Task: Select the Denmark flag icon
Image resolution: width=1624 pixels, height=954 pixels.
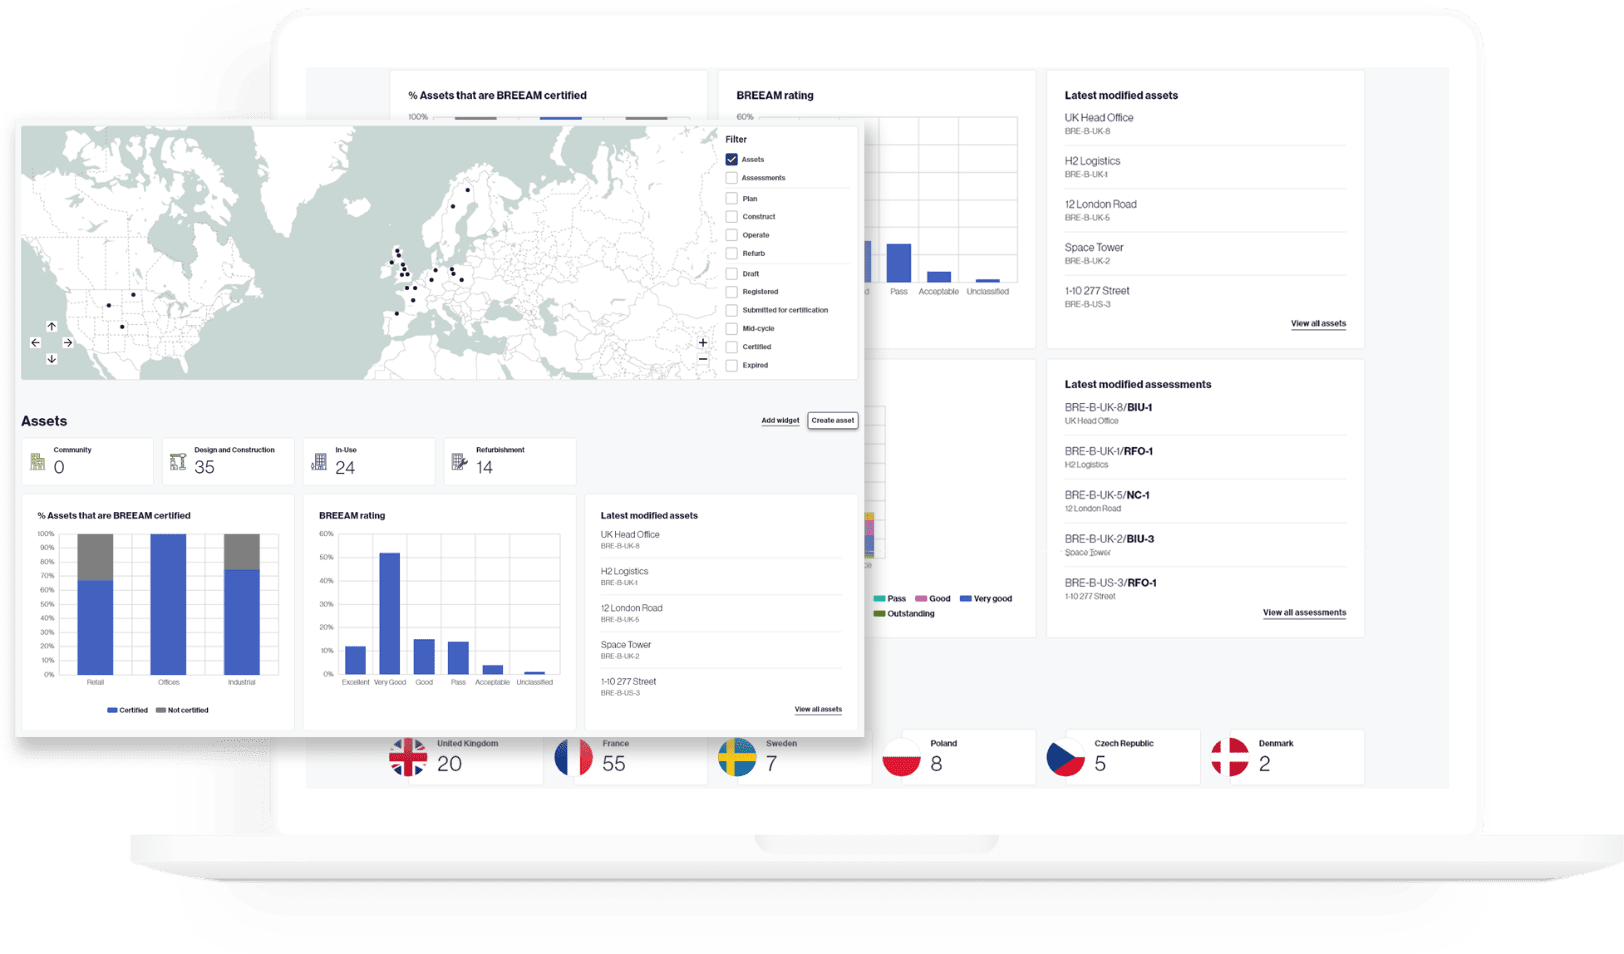Action: point(1230,757)
